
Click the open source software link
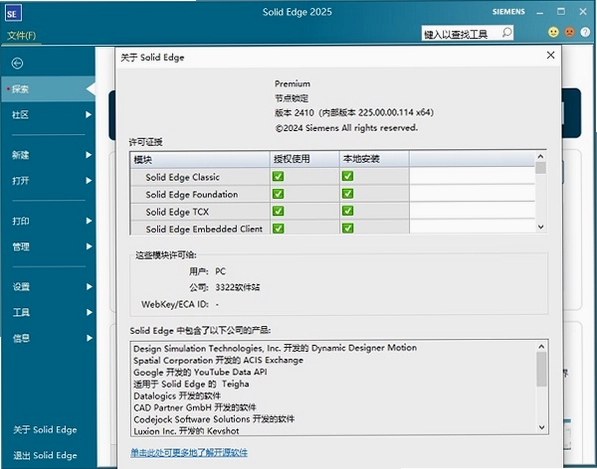[x=189, y=453]
